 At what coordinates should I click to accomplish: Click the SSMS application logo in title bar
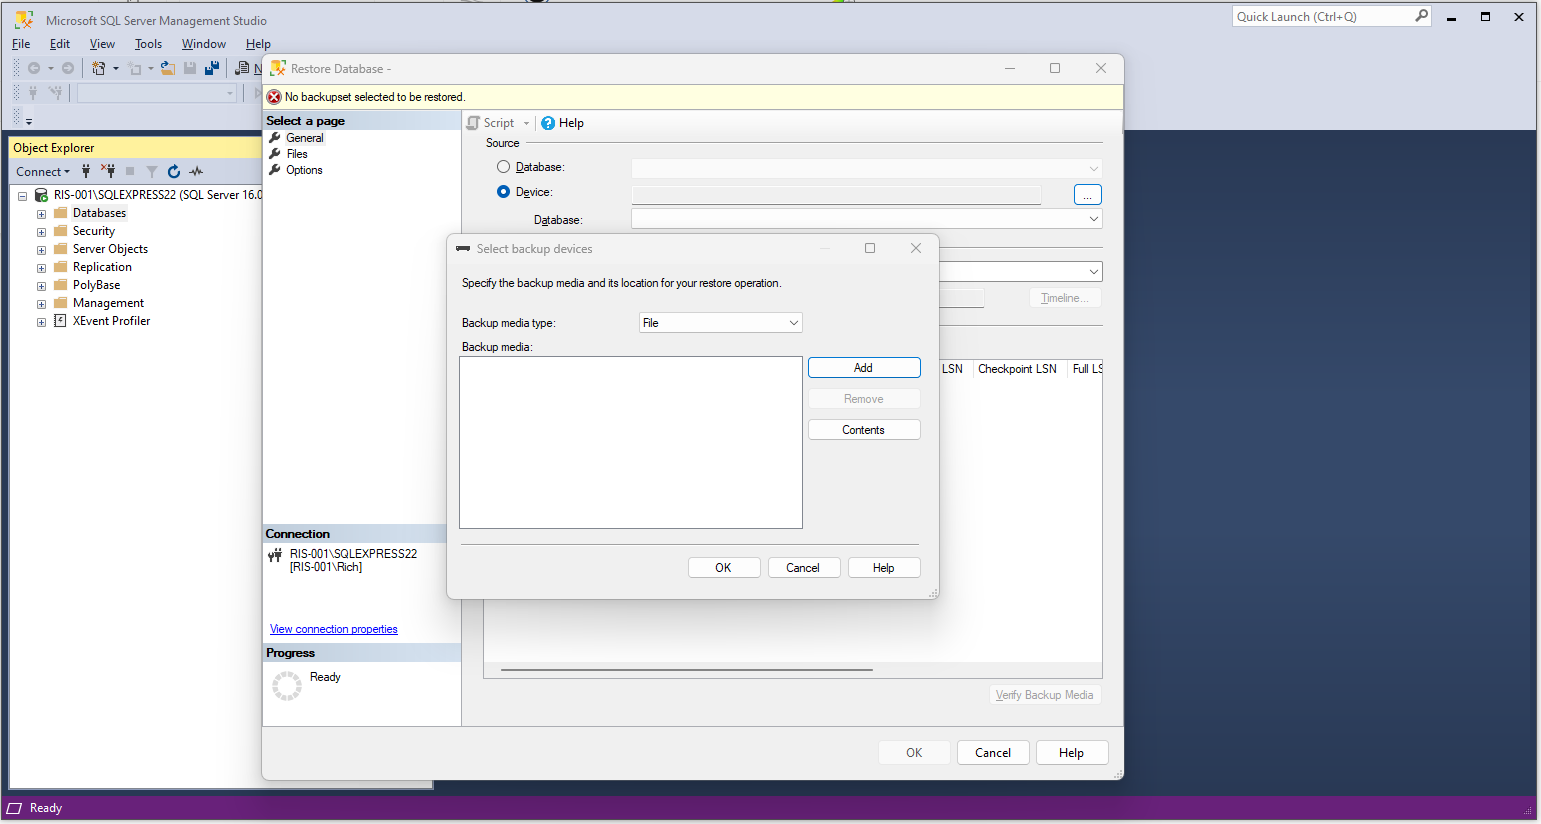(24, 20)
